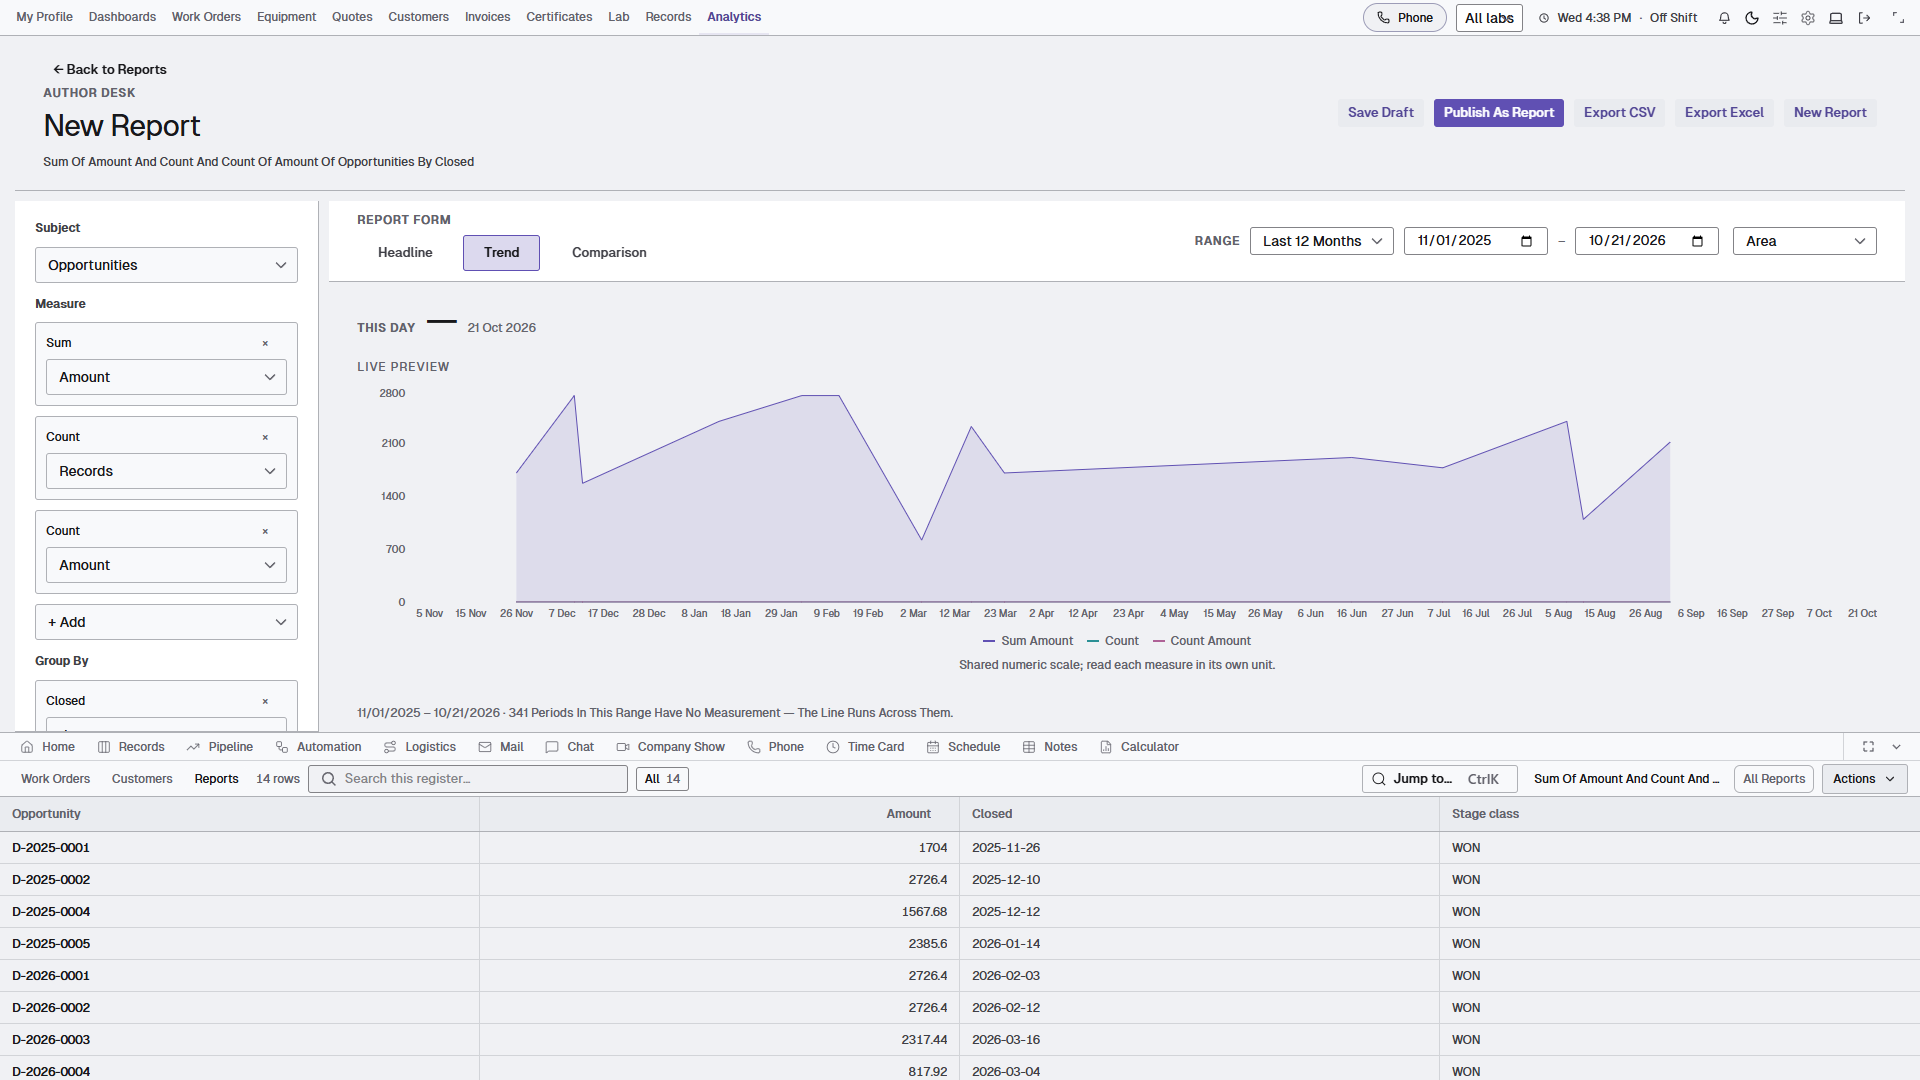This screenshot has width=1920, height=1080.
Task: Click into Search this register field
Action: click(x=468, y=779)
